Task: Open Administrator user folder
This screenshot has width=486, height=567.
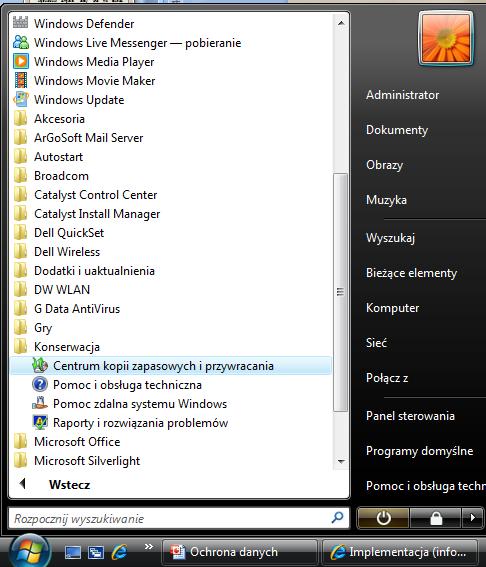Action: pyautogui.click(x=402, y=95)
